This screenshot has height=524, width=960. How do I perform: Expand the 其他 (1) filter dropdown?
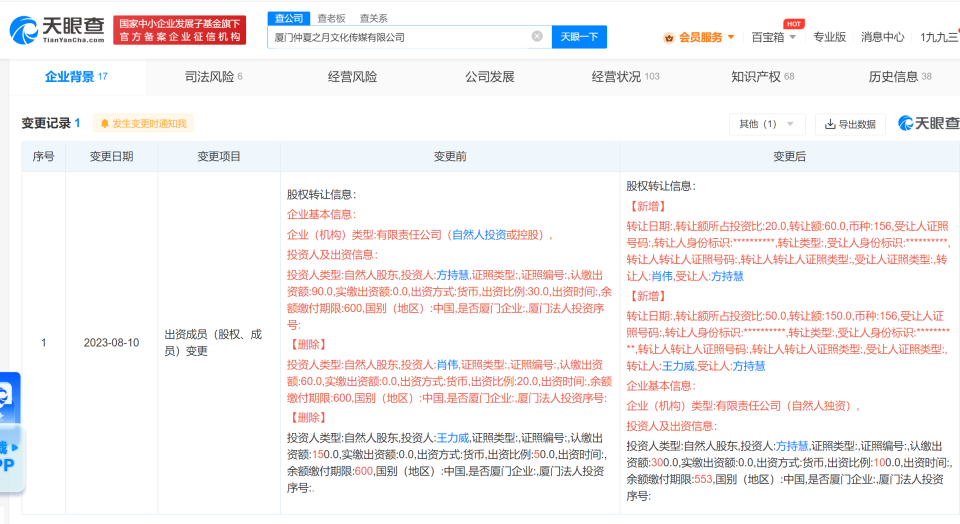(x=766, y=124)
